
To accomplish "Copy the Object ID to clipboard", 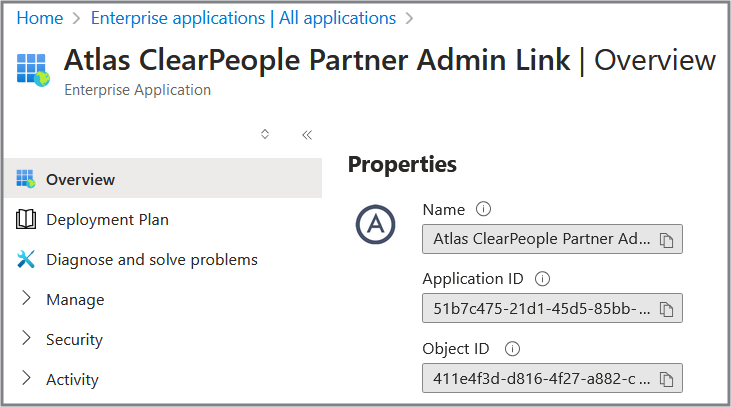I will (667, 379).
